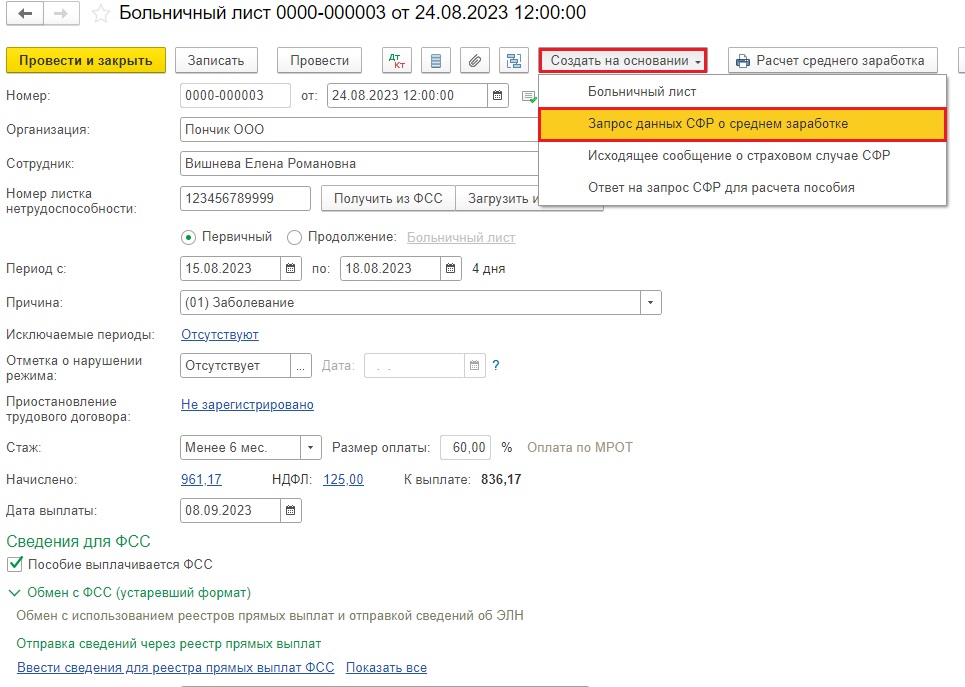Open calendar for period end date 18.08.2023
This screenshot has width=965, height=687.
(450, 268)
